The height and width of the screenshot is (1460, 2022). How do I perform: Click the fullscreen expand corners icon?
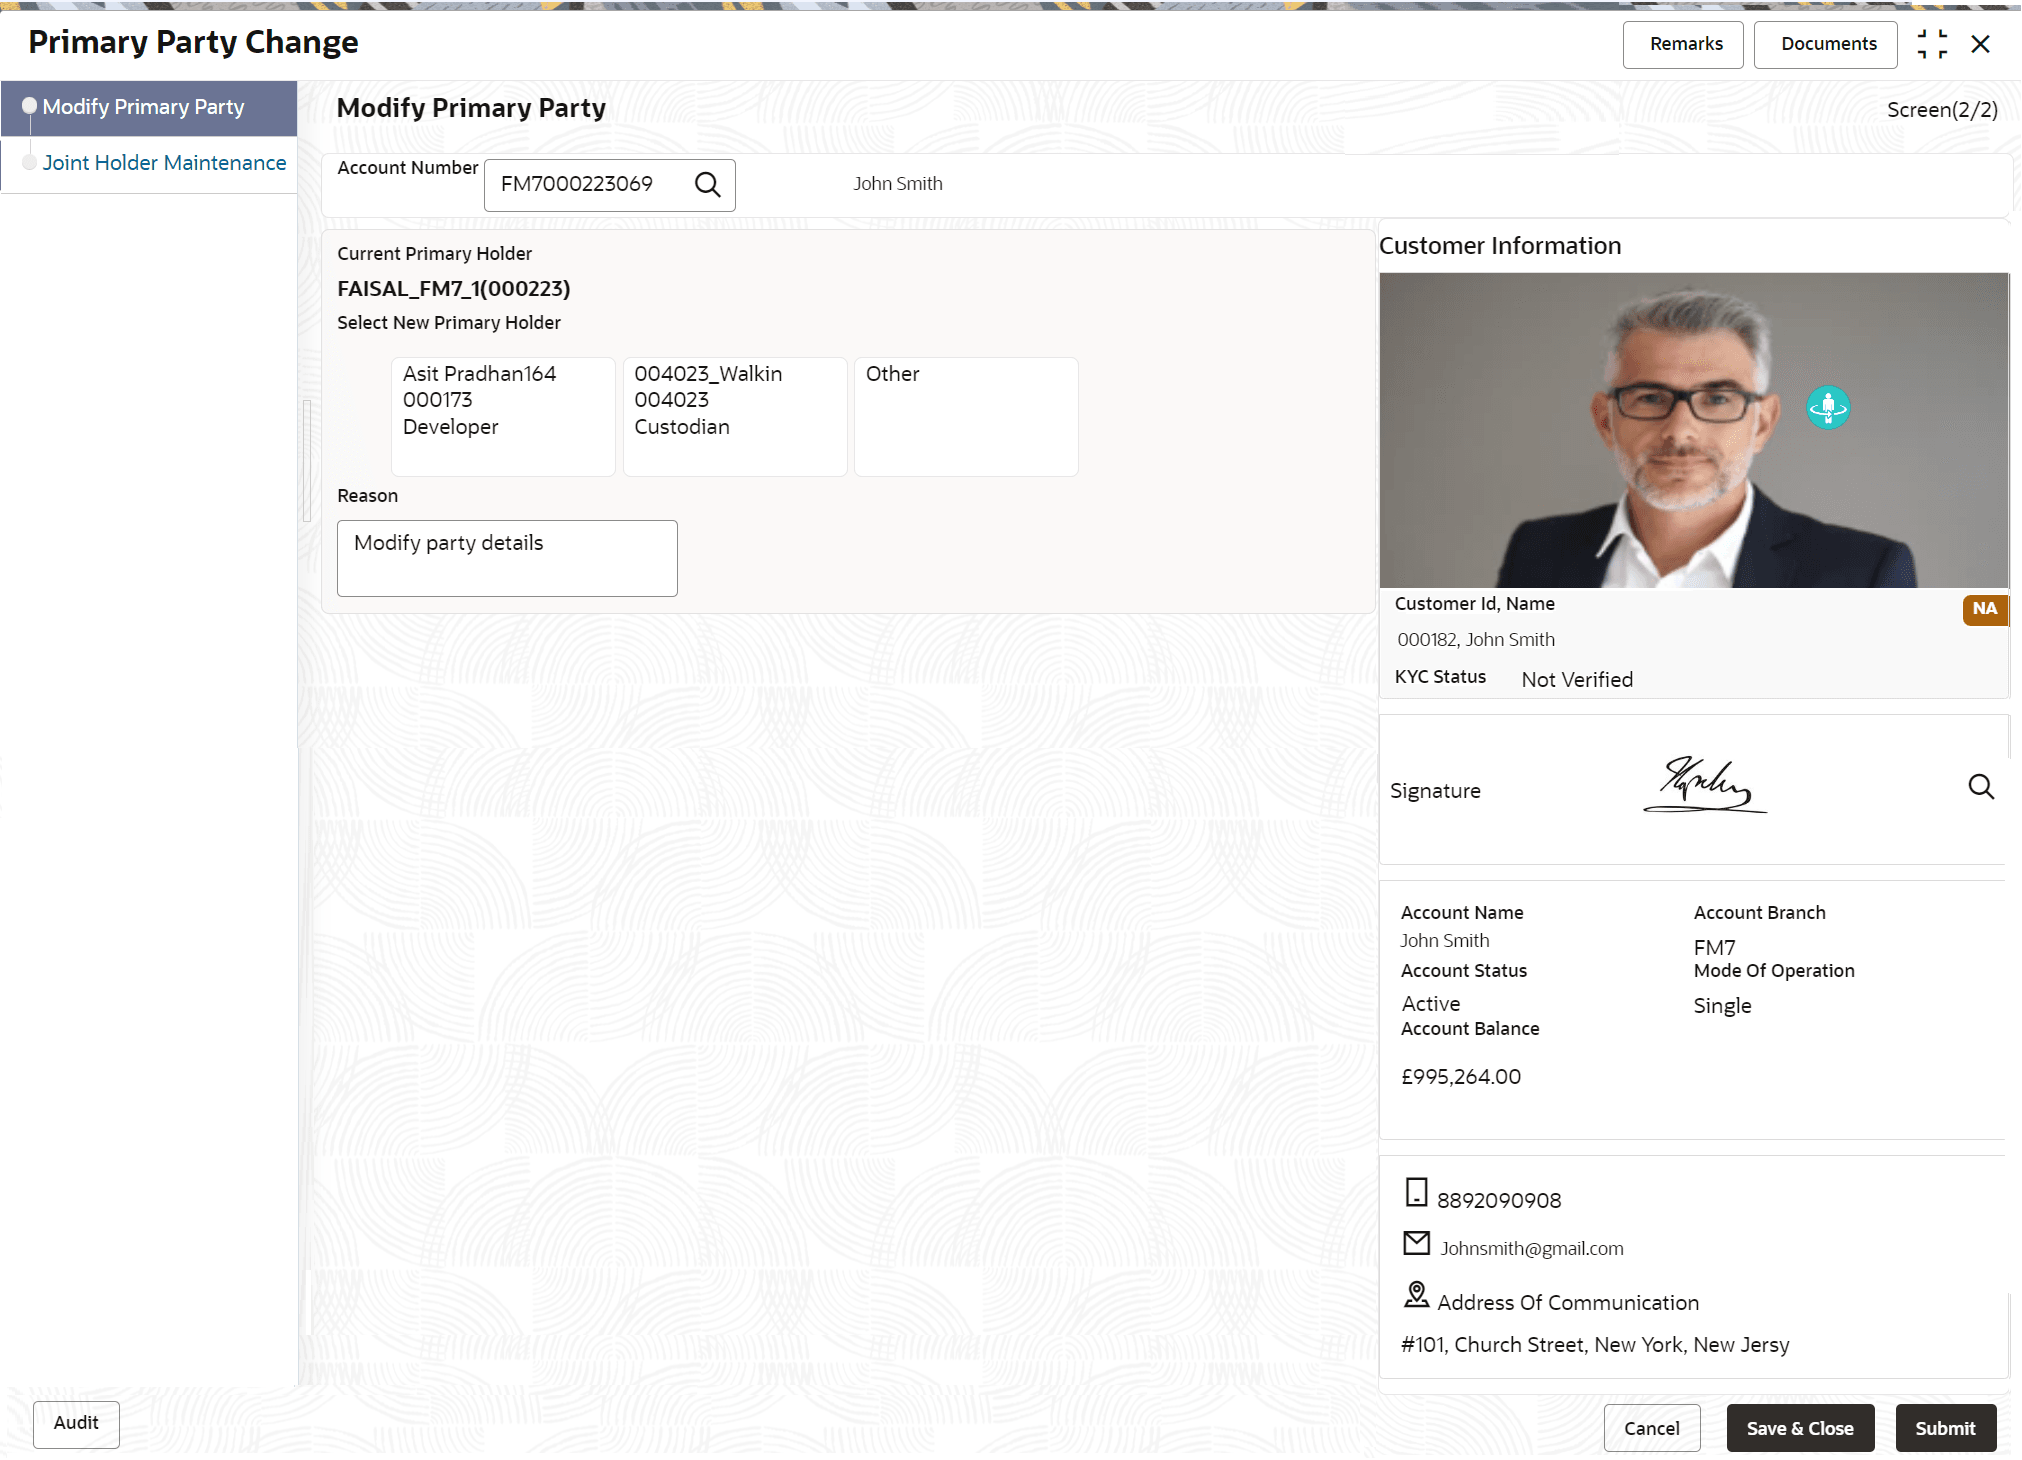pos(1931,44)
